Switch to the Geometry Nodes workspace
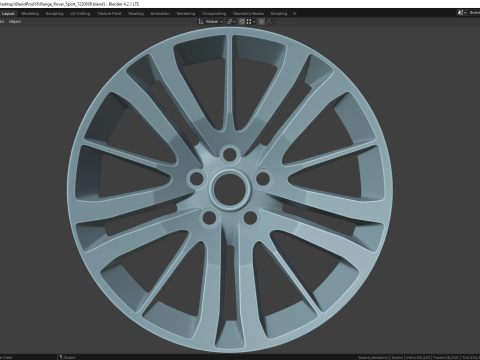This screenshot has width=480, height=360. (248, 14)
